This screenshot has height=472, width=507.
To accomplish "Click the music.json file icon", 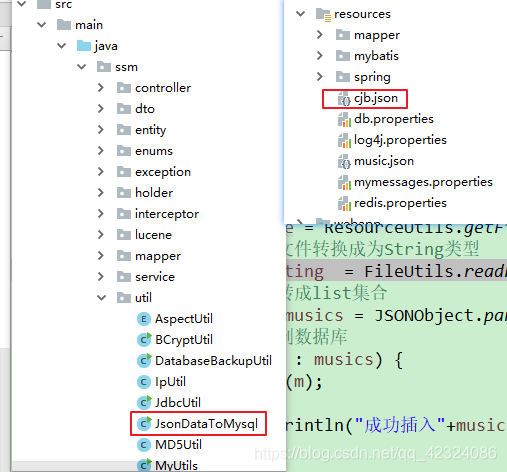I will pyautogui.click(x=344, y=162).
